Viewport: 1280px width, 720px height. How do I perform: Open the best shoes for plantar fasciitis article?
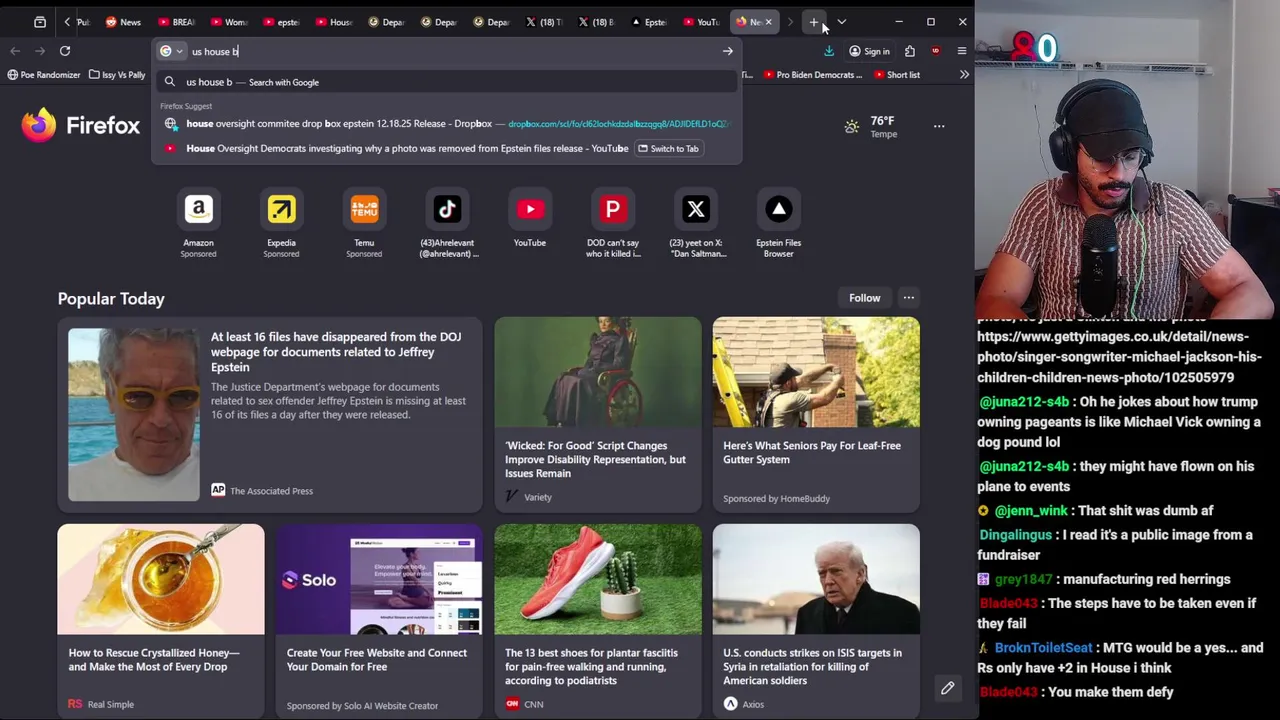(597, 620)
